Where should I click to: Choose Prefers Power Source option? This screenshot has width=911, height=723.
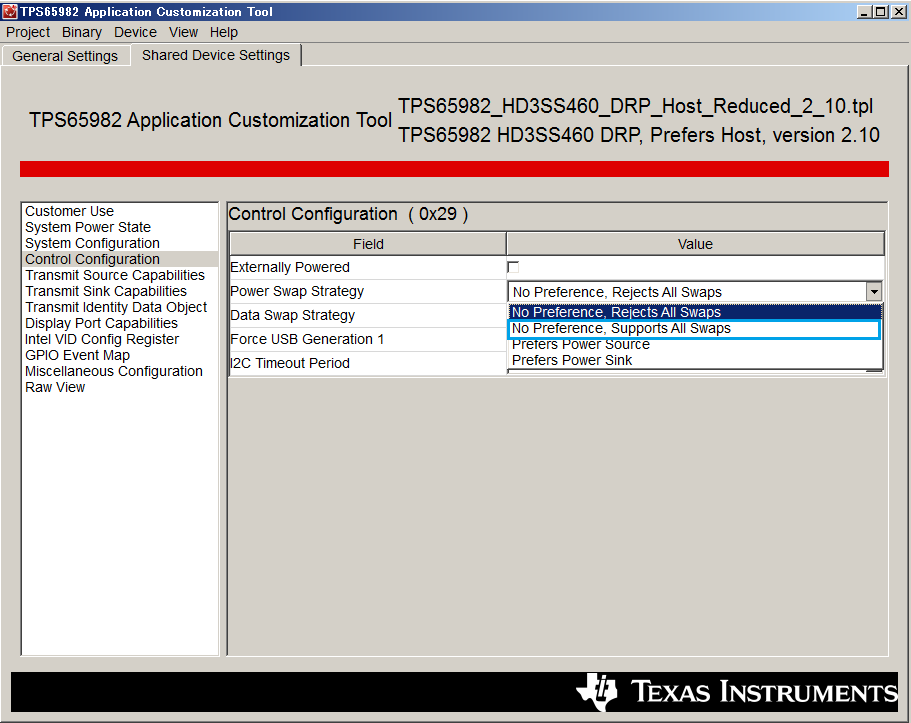(x=695, y=345)
